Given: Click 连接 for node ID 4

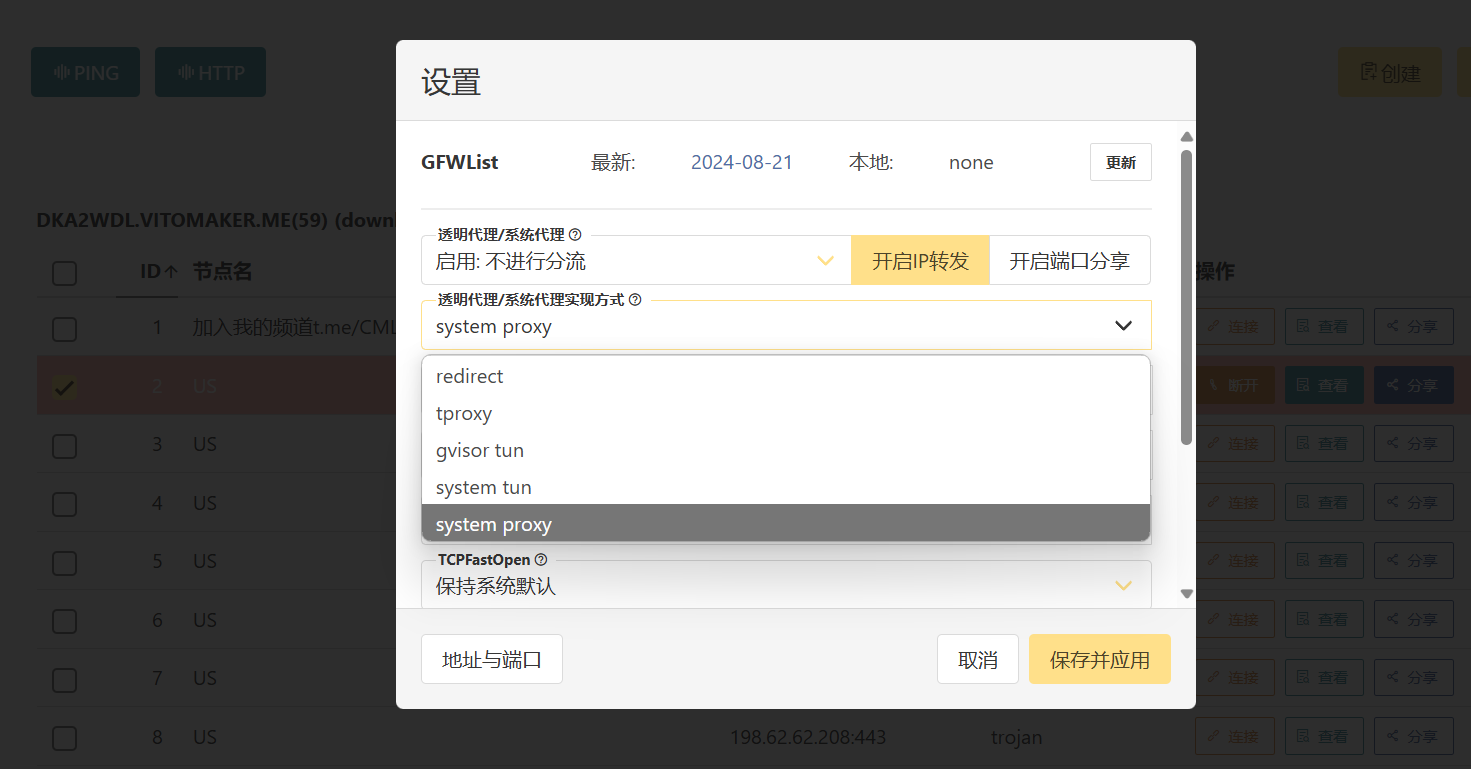Looking at the screenshot, I should [x=1234, y=502].
